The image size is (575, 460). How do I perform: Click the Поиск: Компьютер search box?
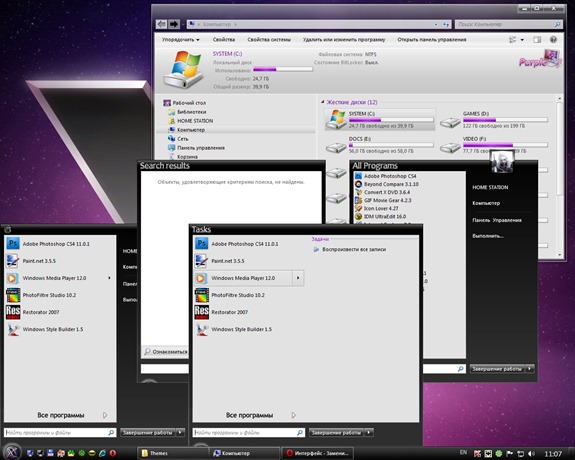pos(509,24)
